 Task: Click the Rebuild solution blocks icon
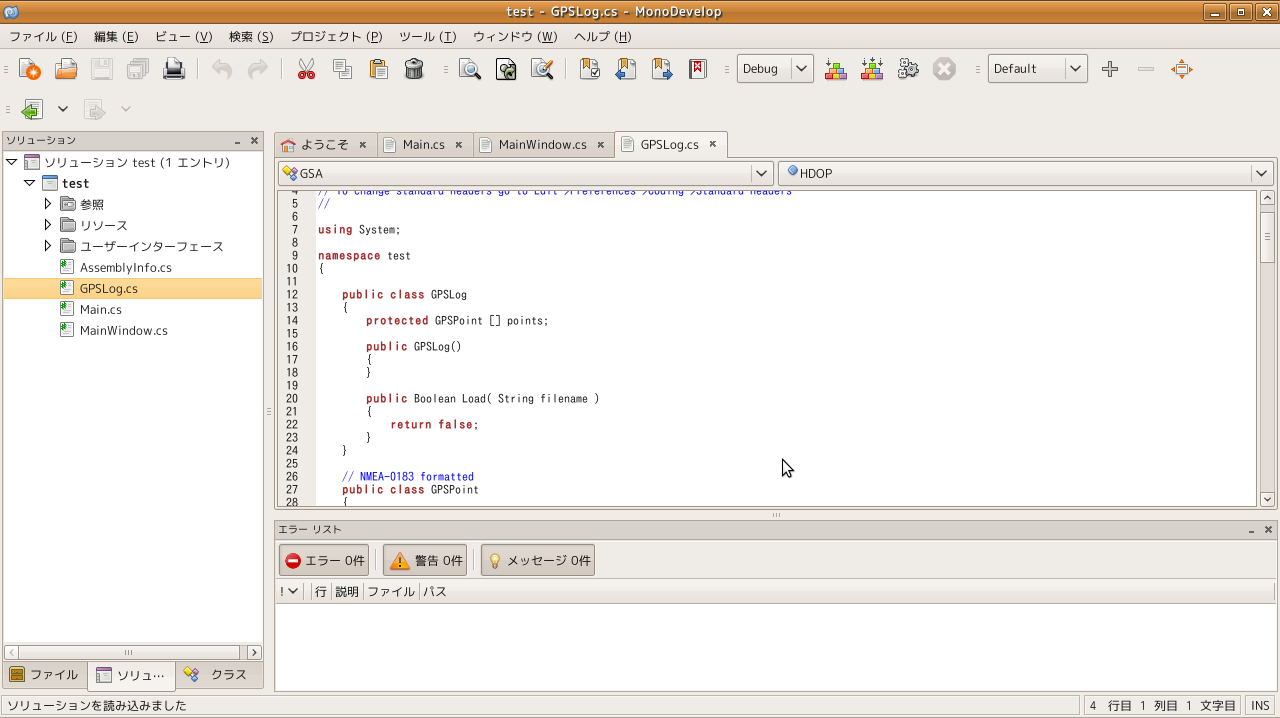click(872, 69)
